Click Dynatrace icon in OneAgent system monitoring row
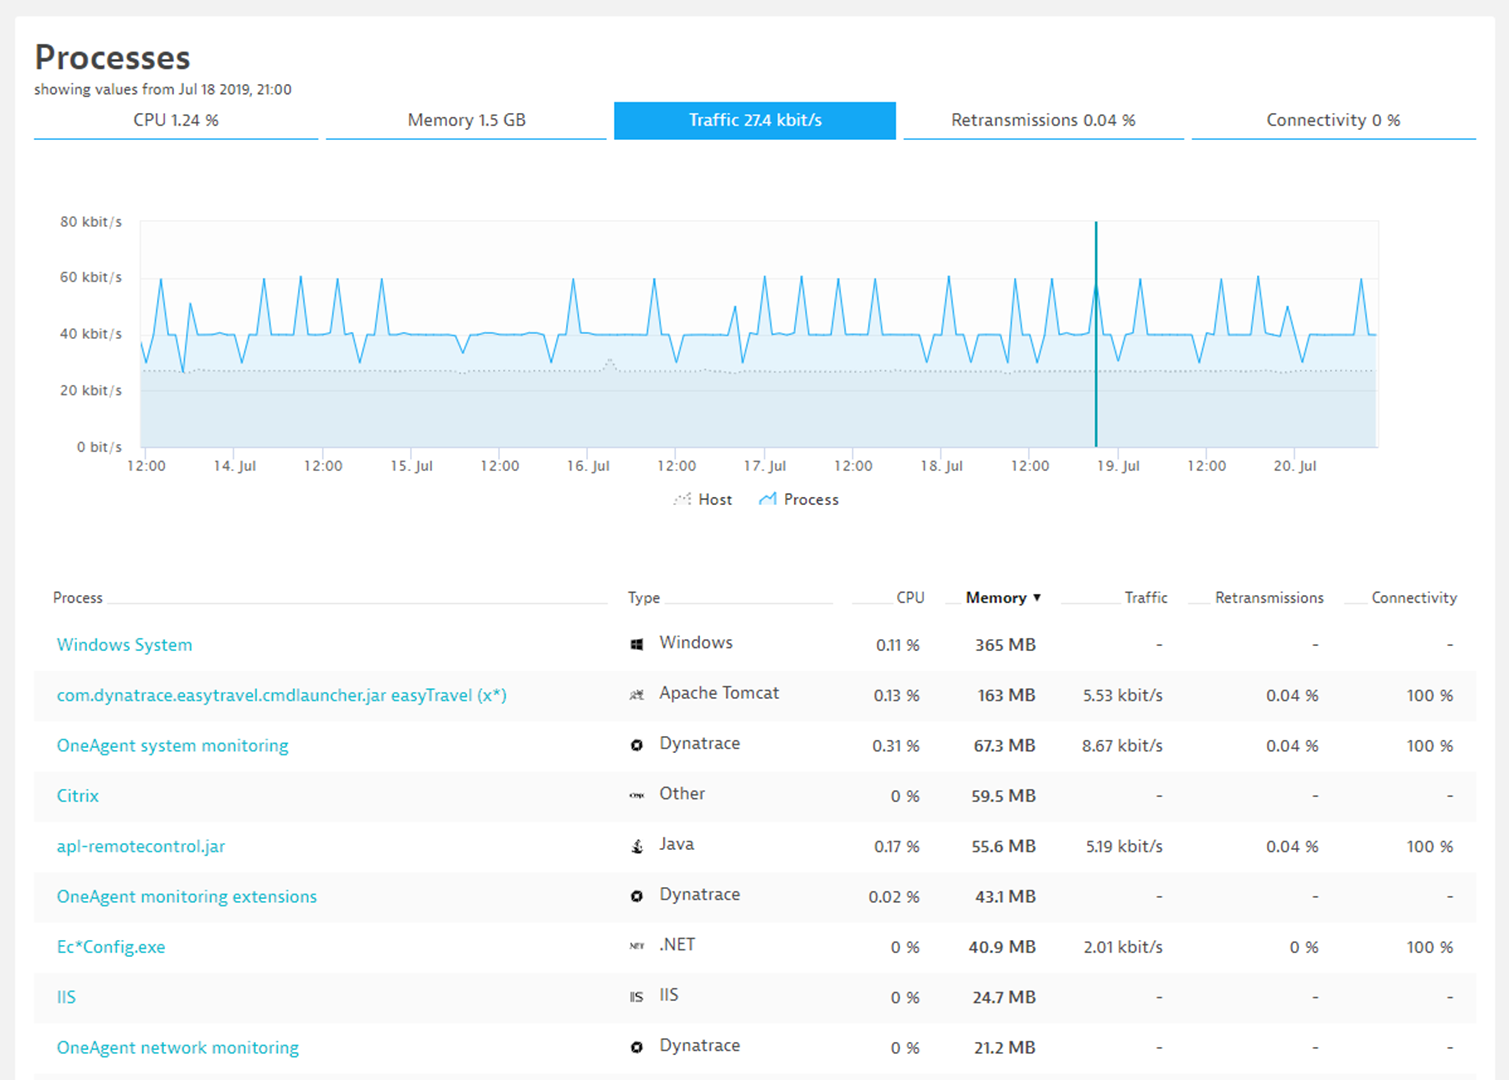Image resolution: width=1509 pixels, height=1080 pixels. point(637,745)
